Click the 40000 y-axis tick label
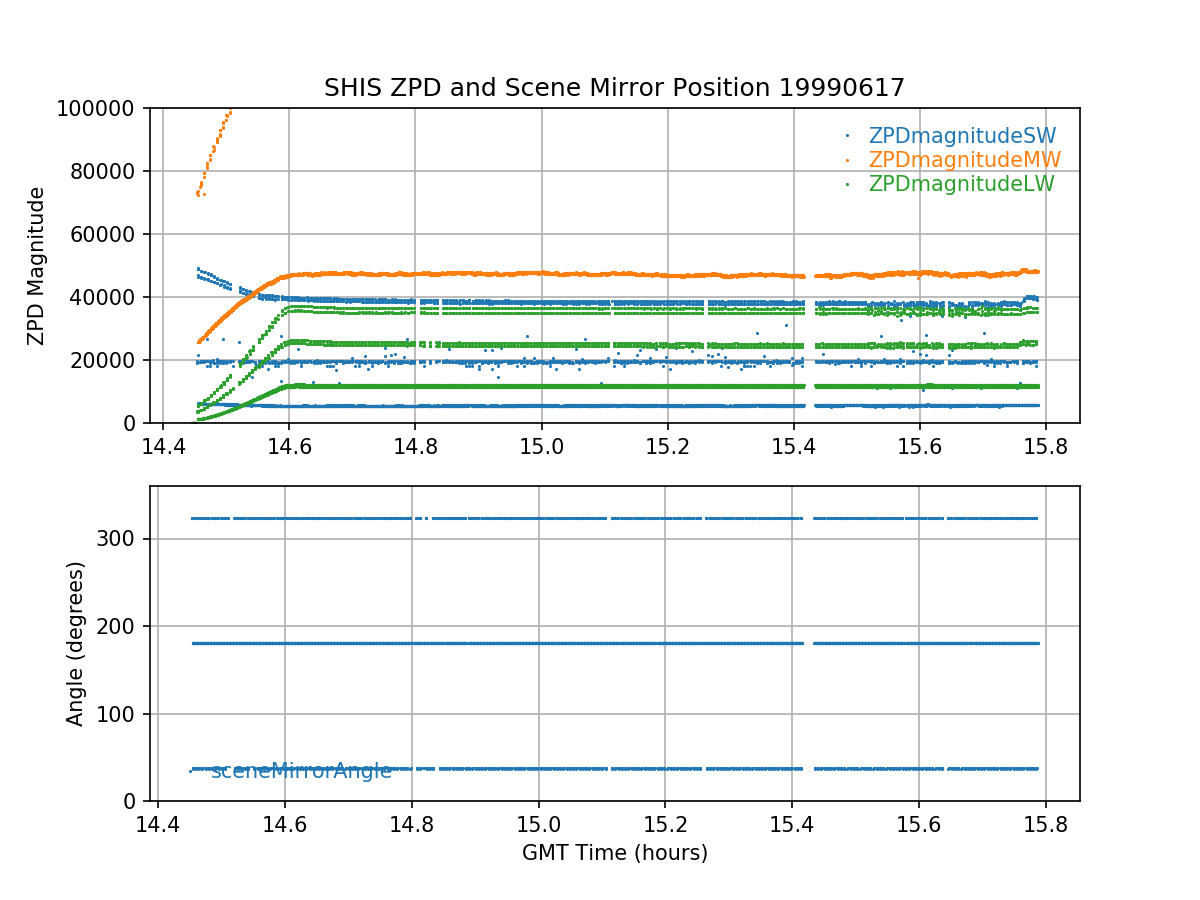Image resolution: width=1200 pixels, height=900 pixels. [109, 297]
